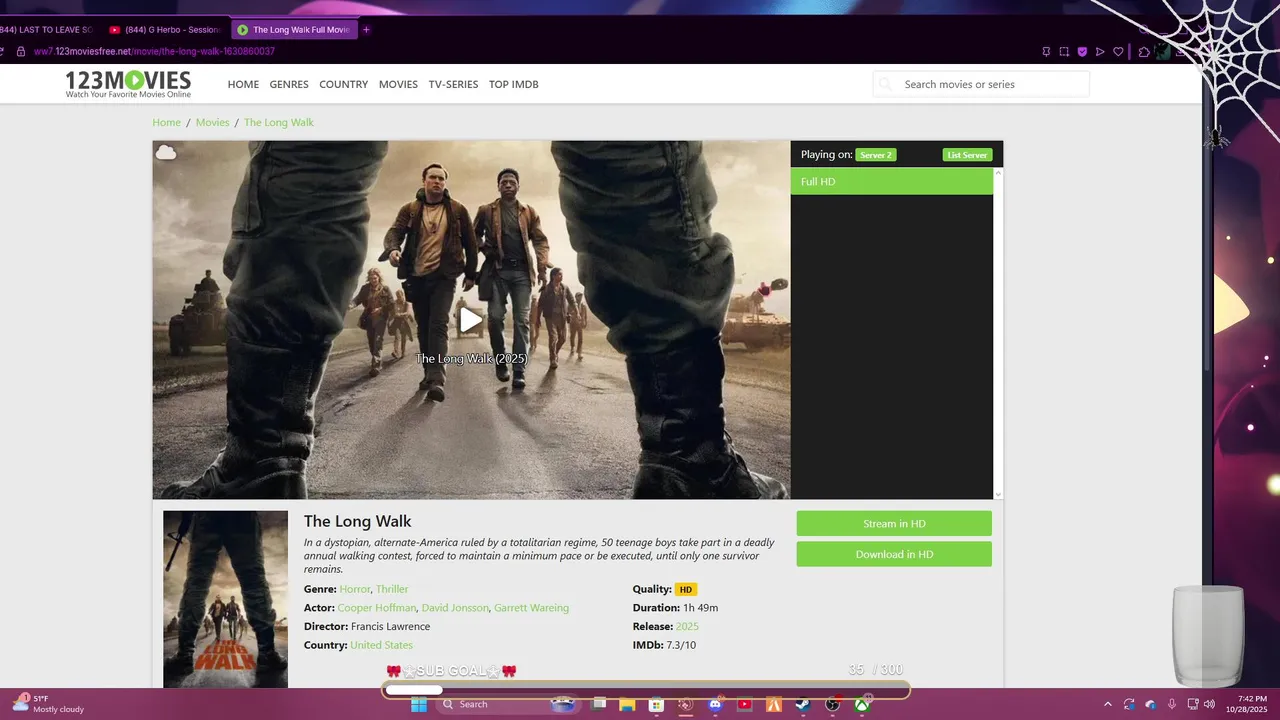Screen dimensions: 1280x720
Task: Open weather widget showing Mostly cloudy
Action: (x=48, y=704)
